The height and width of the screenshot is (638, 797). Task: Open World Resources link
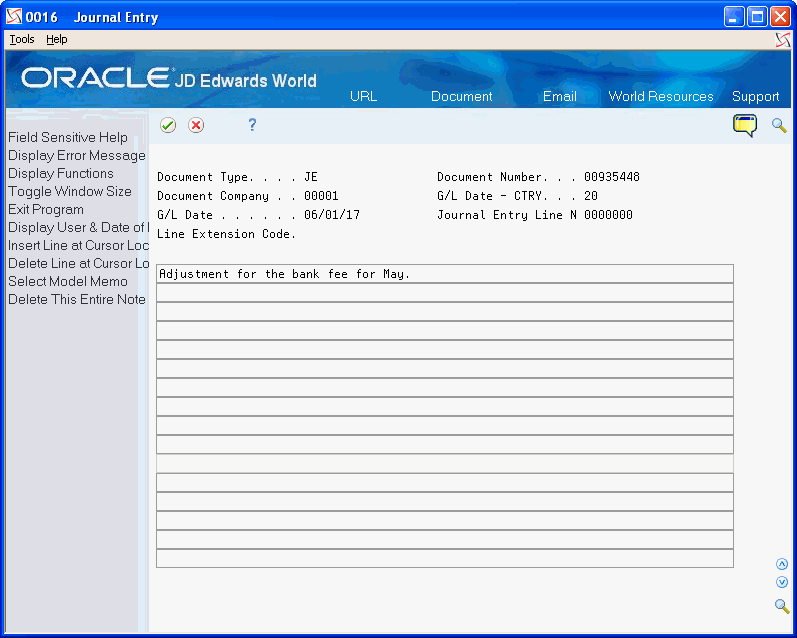[x=661, y=96]
